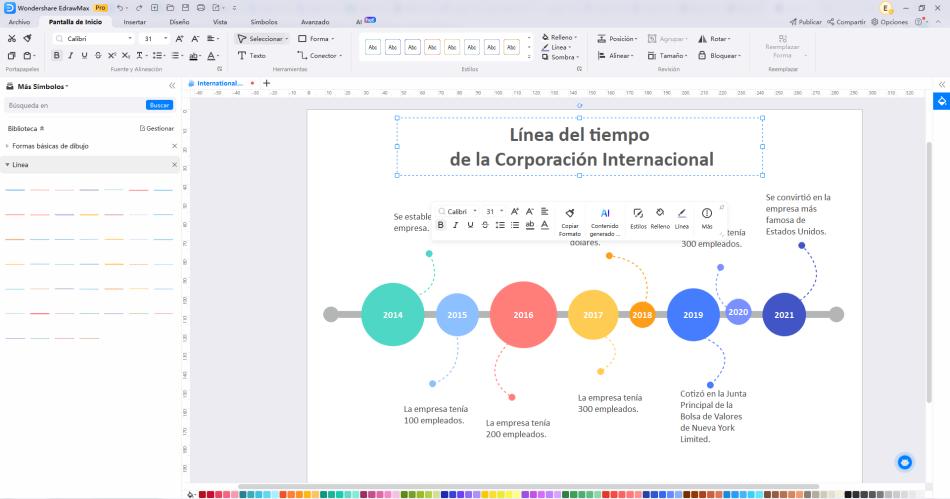Click the undo arrow in title bar
Screen dimensions: 950x499
pyautogui.click(x=119, y=7)
